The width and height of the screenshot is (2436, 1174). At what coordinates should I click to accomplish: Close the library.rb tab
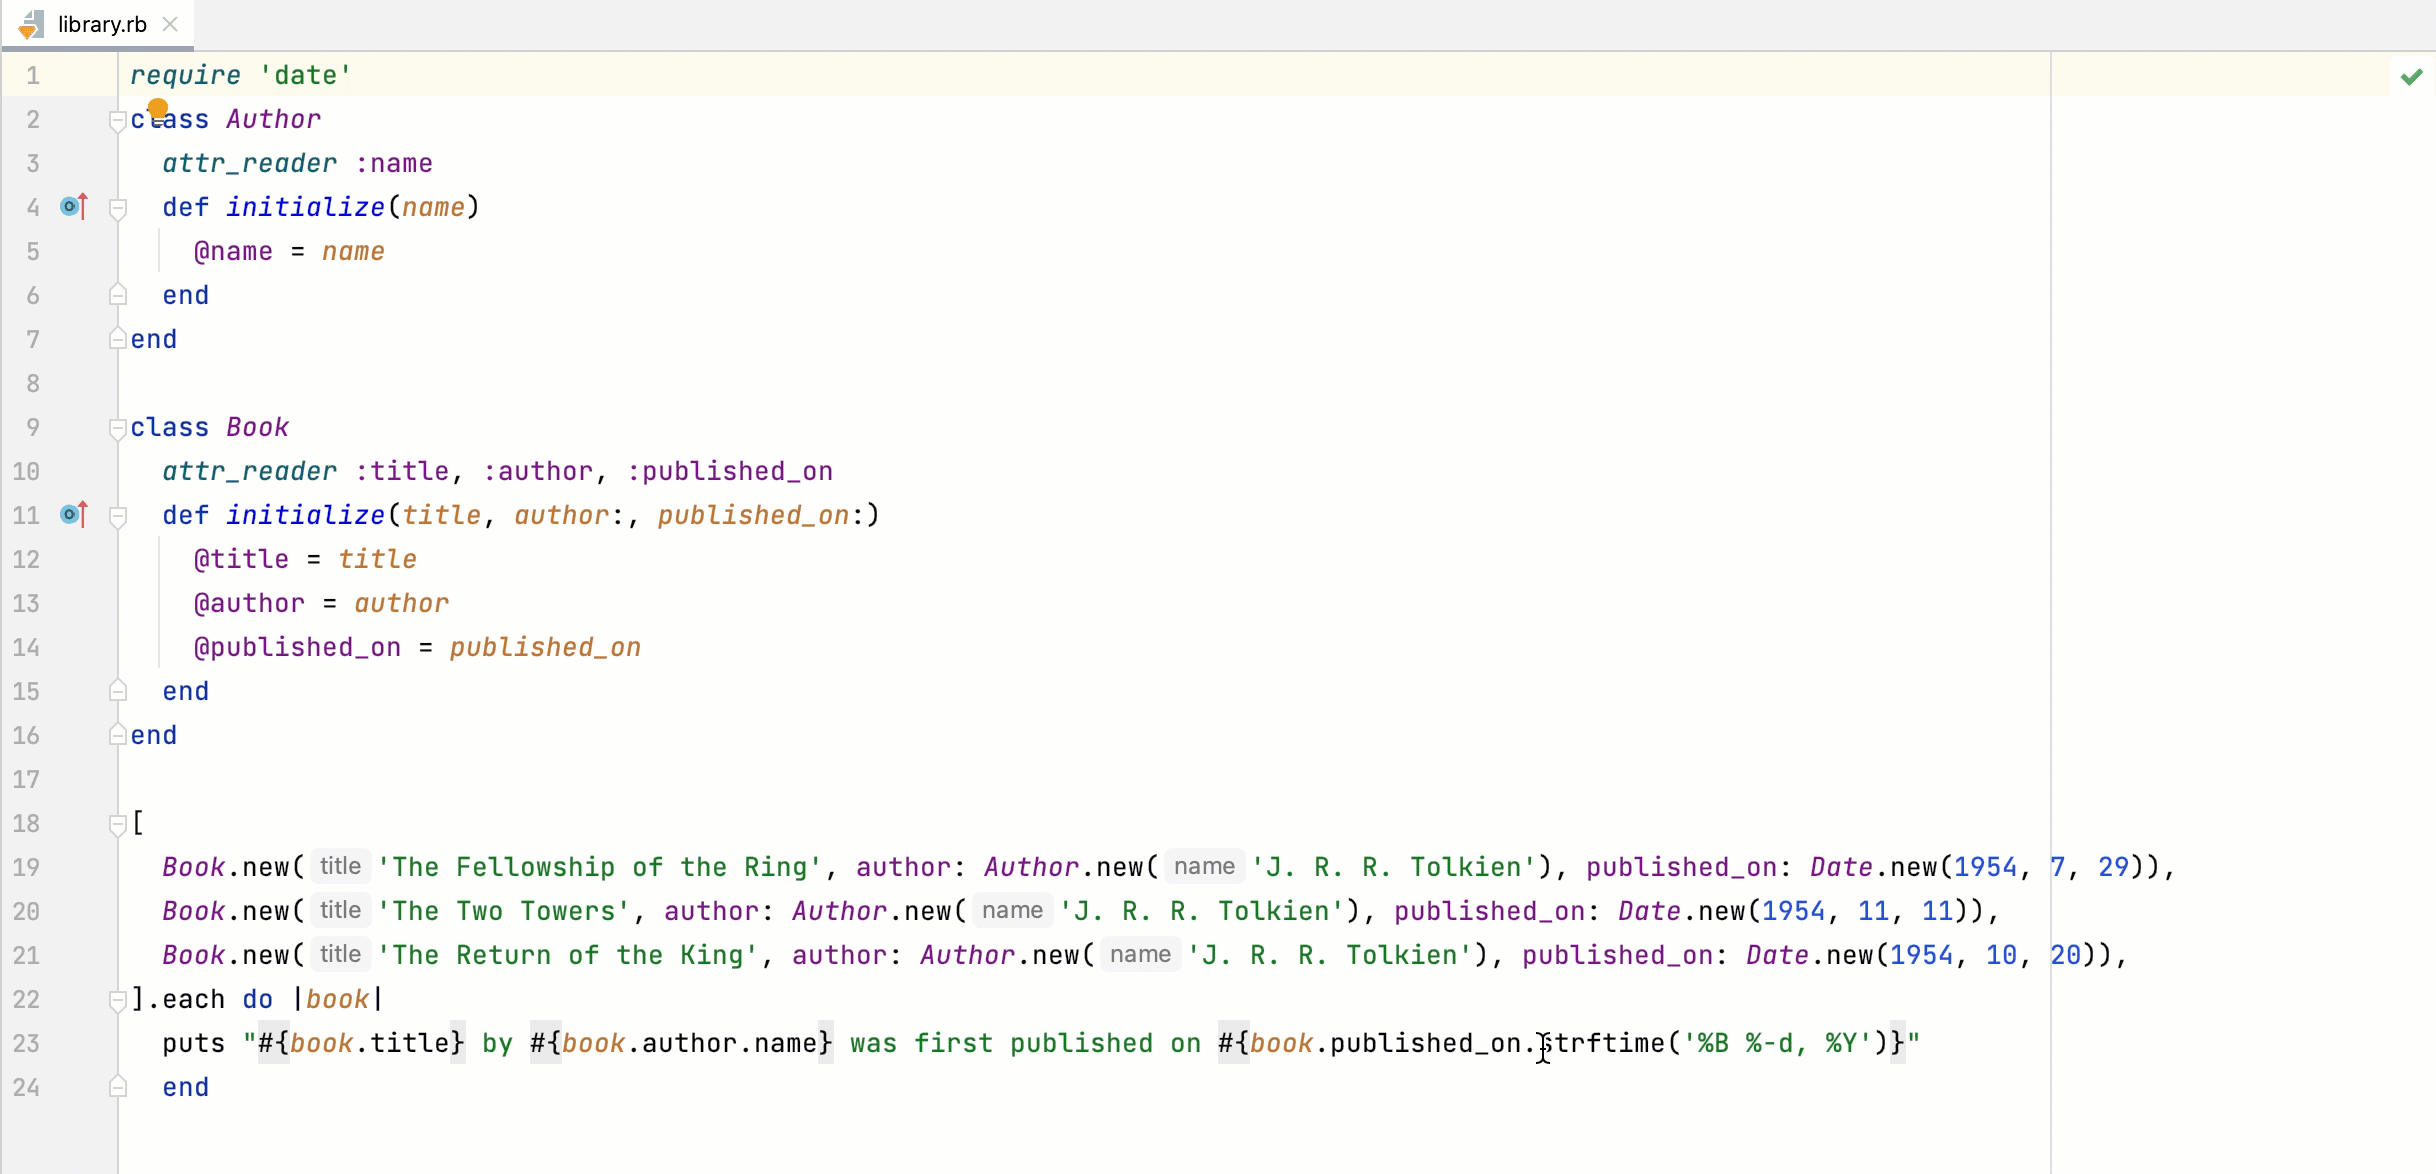coord(171,24)
